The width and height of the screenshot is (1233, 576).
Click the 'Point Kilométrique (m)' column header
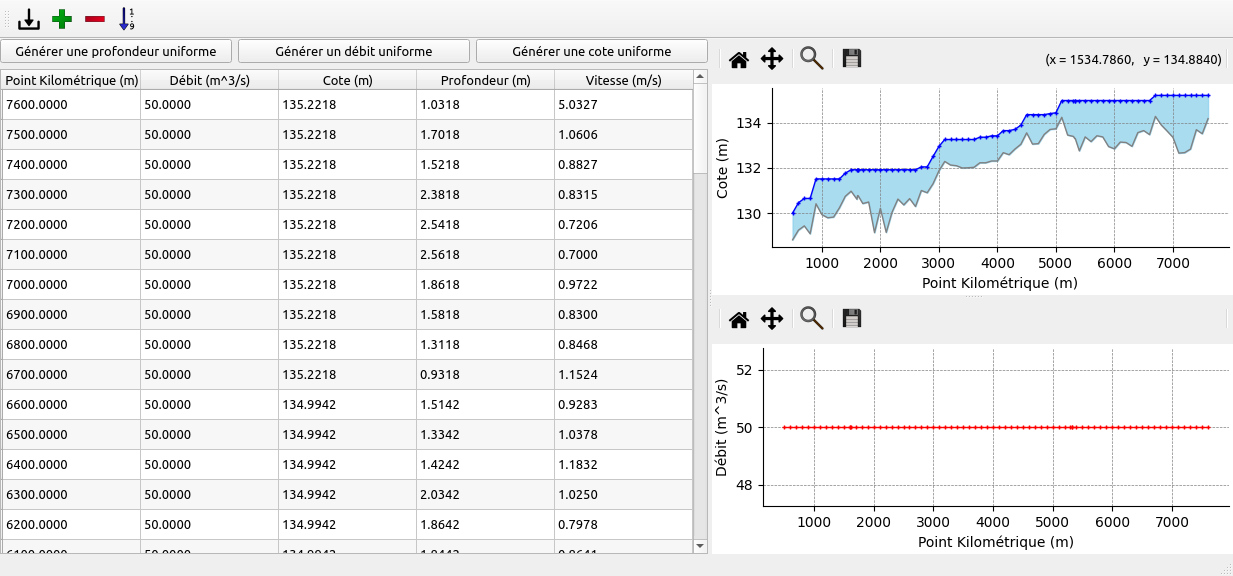(71, 81)
